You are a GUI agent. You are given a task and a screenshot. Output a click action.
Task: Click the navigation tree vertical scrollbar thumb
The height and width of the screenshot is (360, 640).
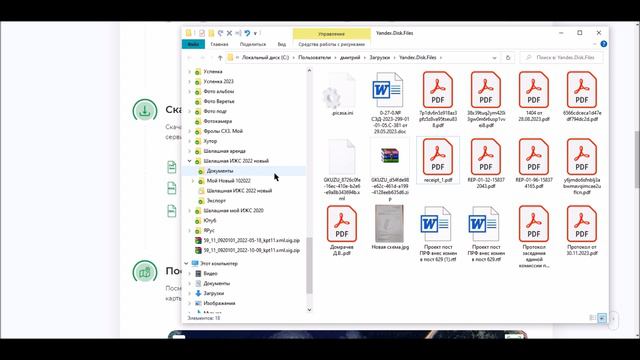(x=309, y=265)
